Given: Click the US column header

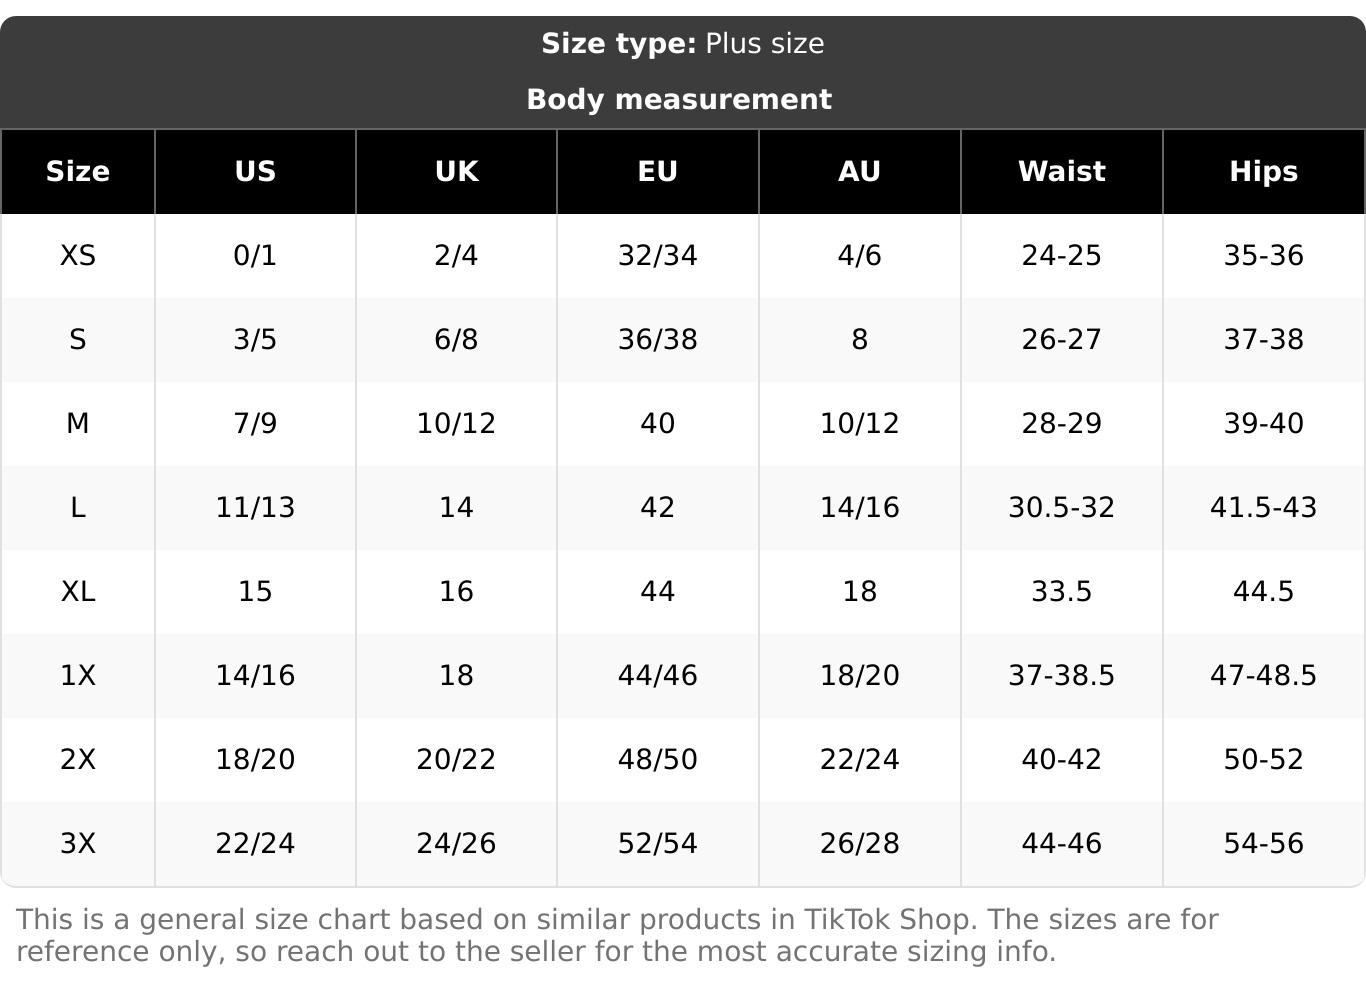Looking at the screenshot, I should [255, 171].
